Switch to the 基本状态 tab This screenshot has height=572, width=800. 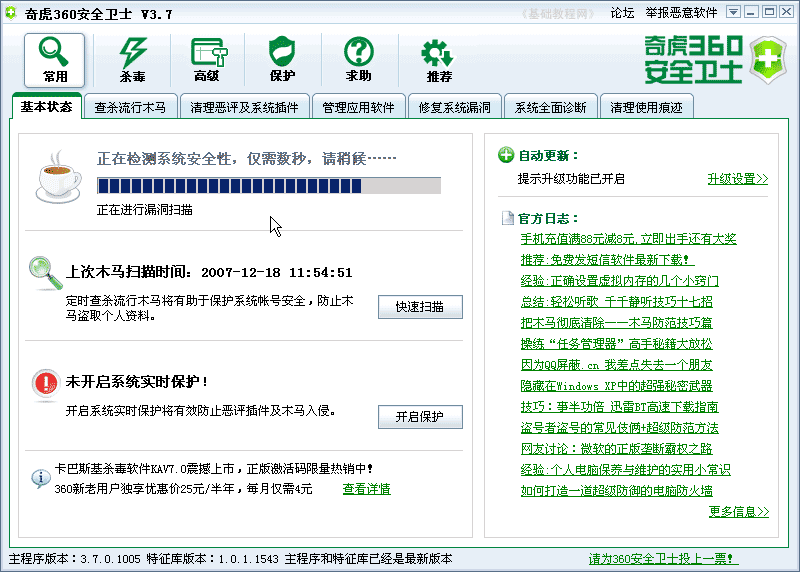pos(46,107)
